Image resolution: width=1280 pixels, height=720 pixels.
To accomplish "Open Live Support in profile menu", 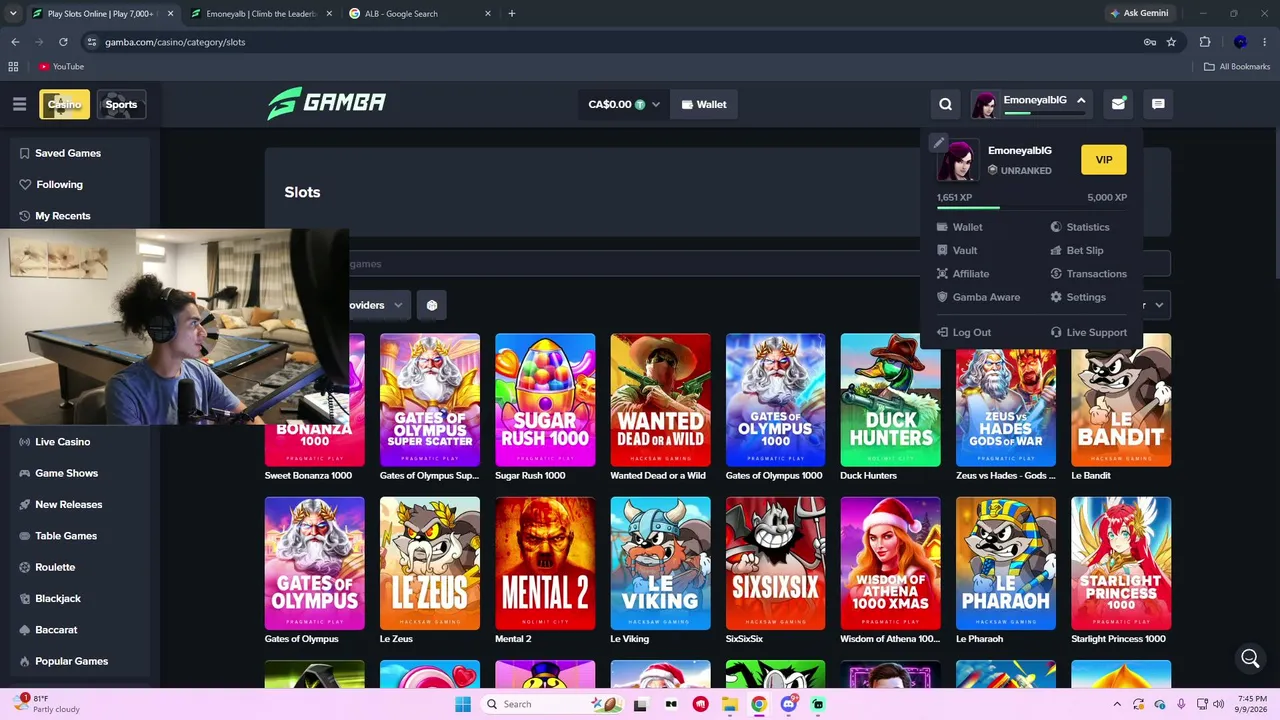I will pos(1088,332).
